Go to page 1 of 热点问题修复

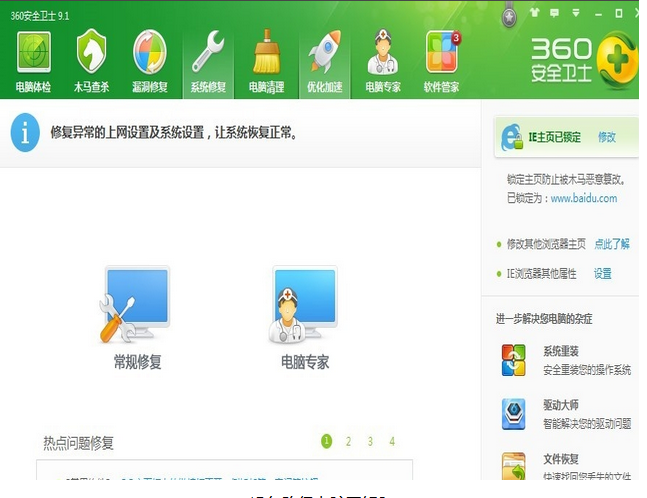click(x=326, y=441)
